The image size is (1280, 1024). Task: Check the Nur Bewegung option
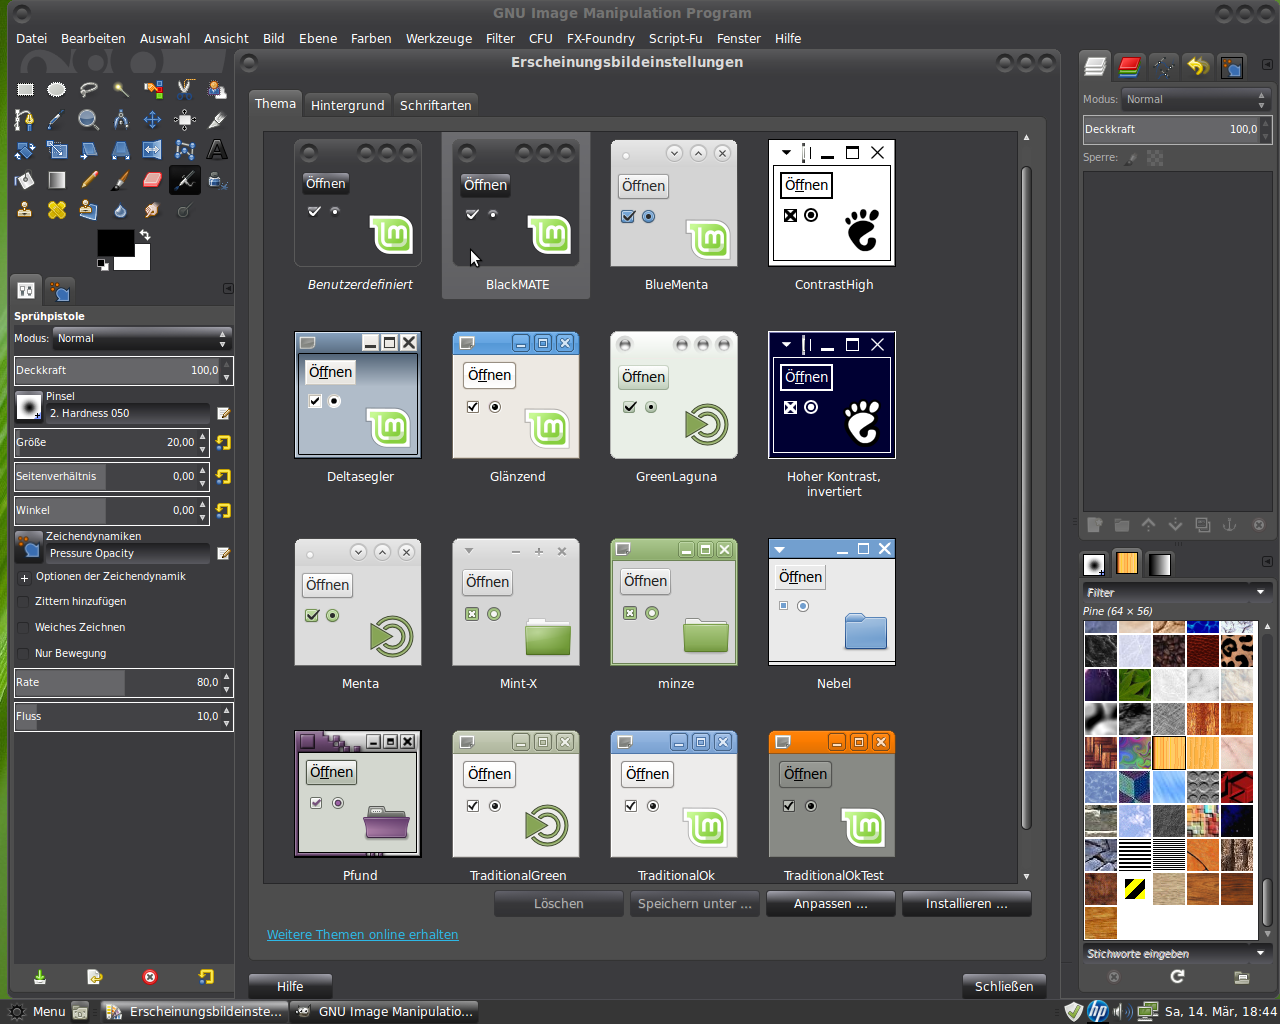tap(23, 654)
